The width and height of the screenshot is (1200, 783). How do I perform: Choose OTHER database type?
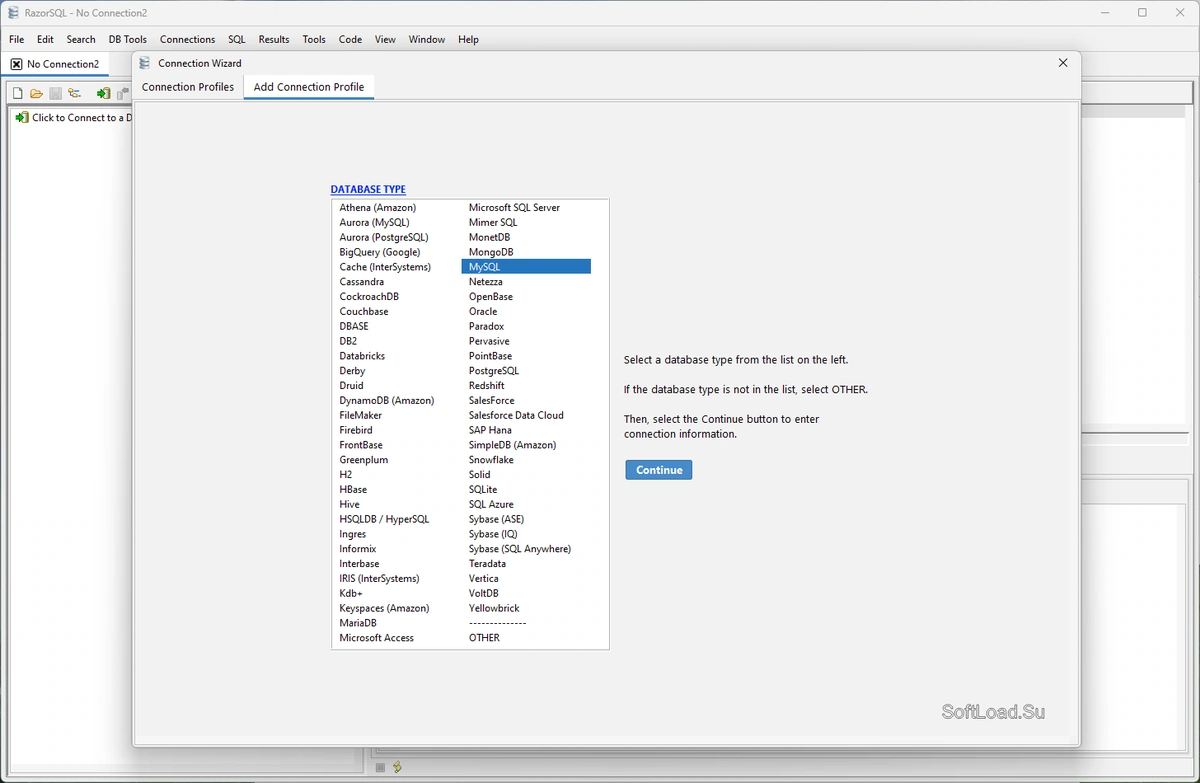click(x=484, y=638)
